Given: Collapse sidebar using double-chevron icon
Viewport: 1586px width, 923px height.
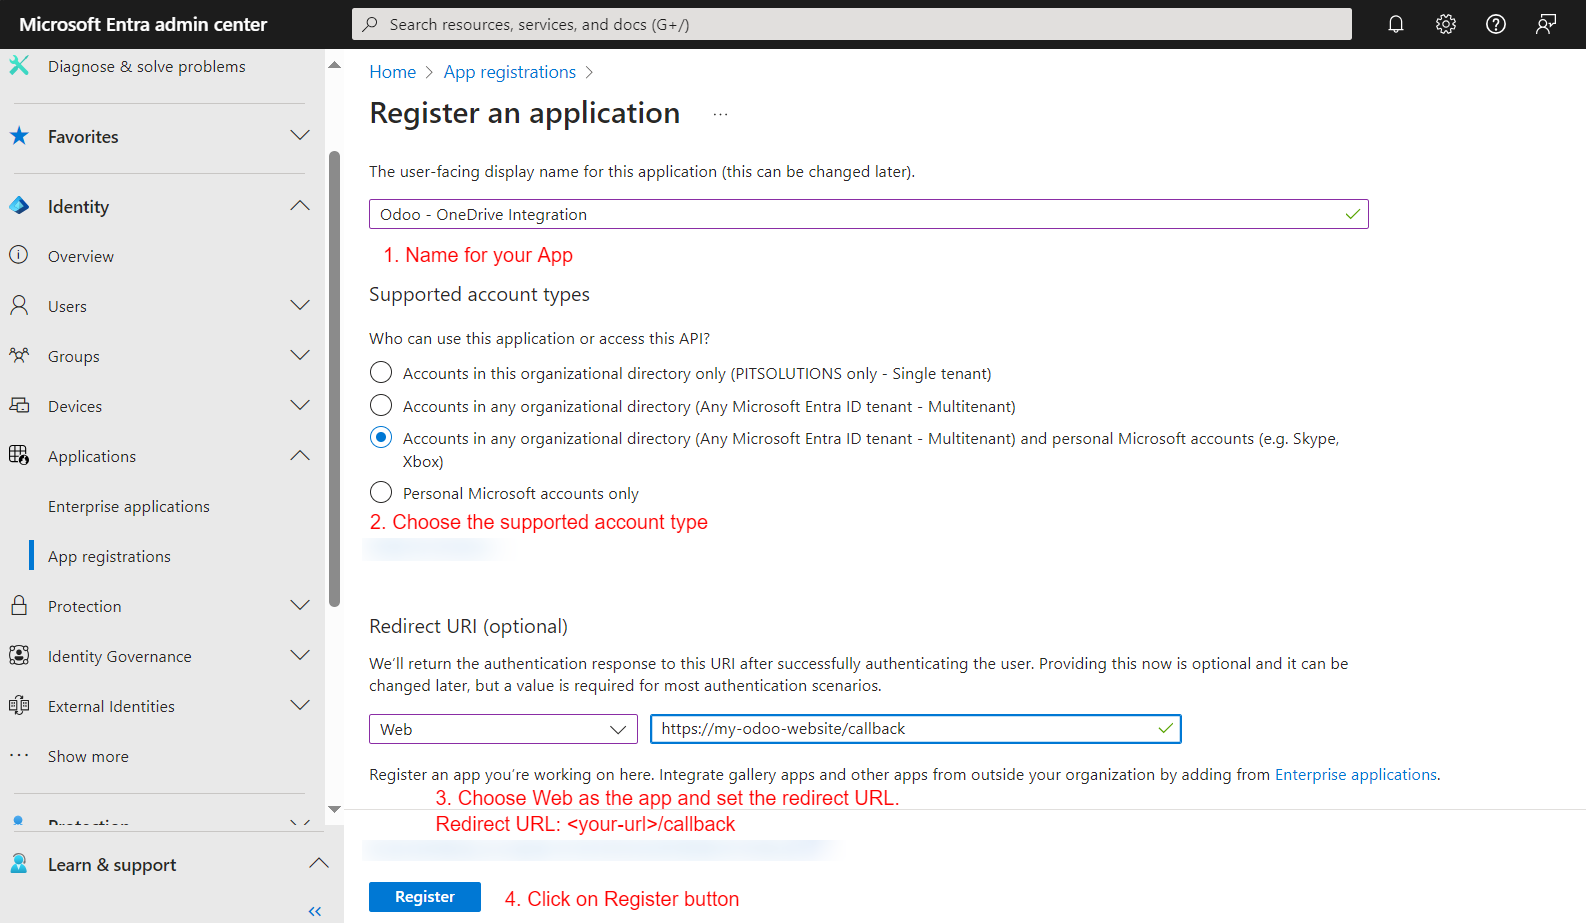Looking at the screenshot, I should tap(315, 911).
